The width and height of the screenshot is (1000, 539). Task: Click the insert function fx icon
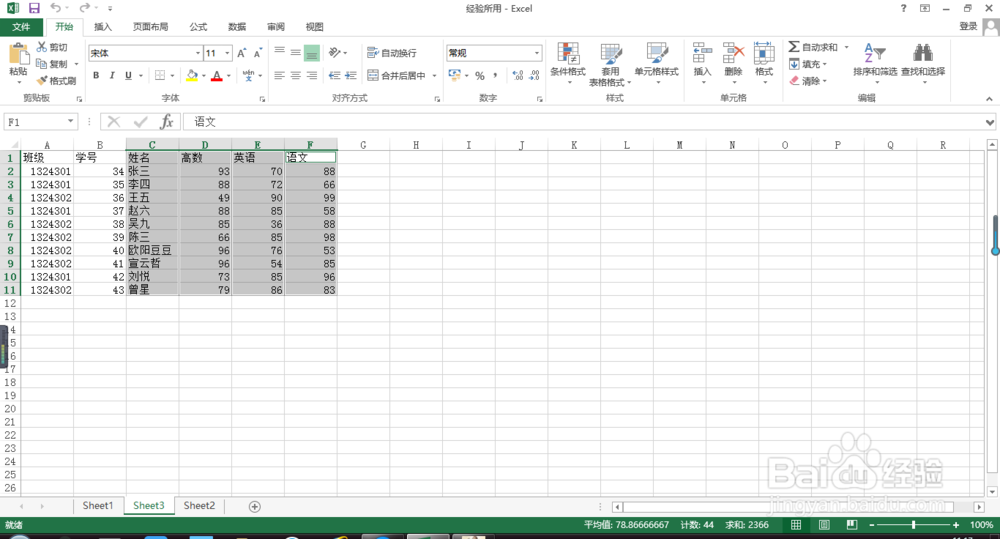tap(166, 121)
